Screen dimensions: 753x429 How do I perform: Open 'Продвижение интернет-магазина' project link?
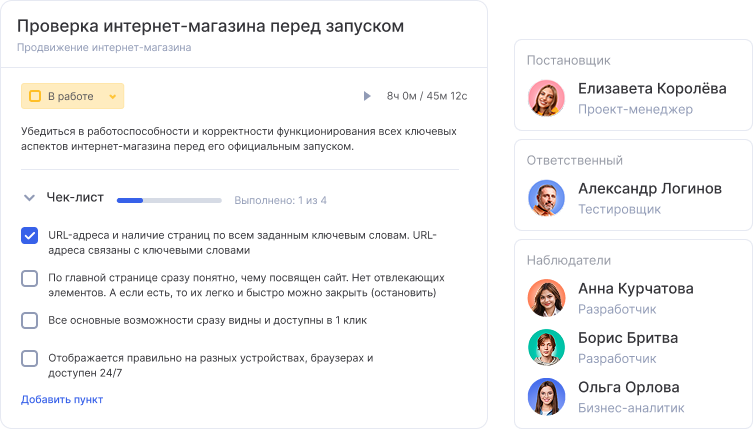pyautogui.click(x=104, y=47)
